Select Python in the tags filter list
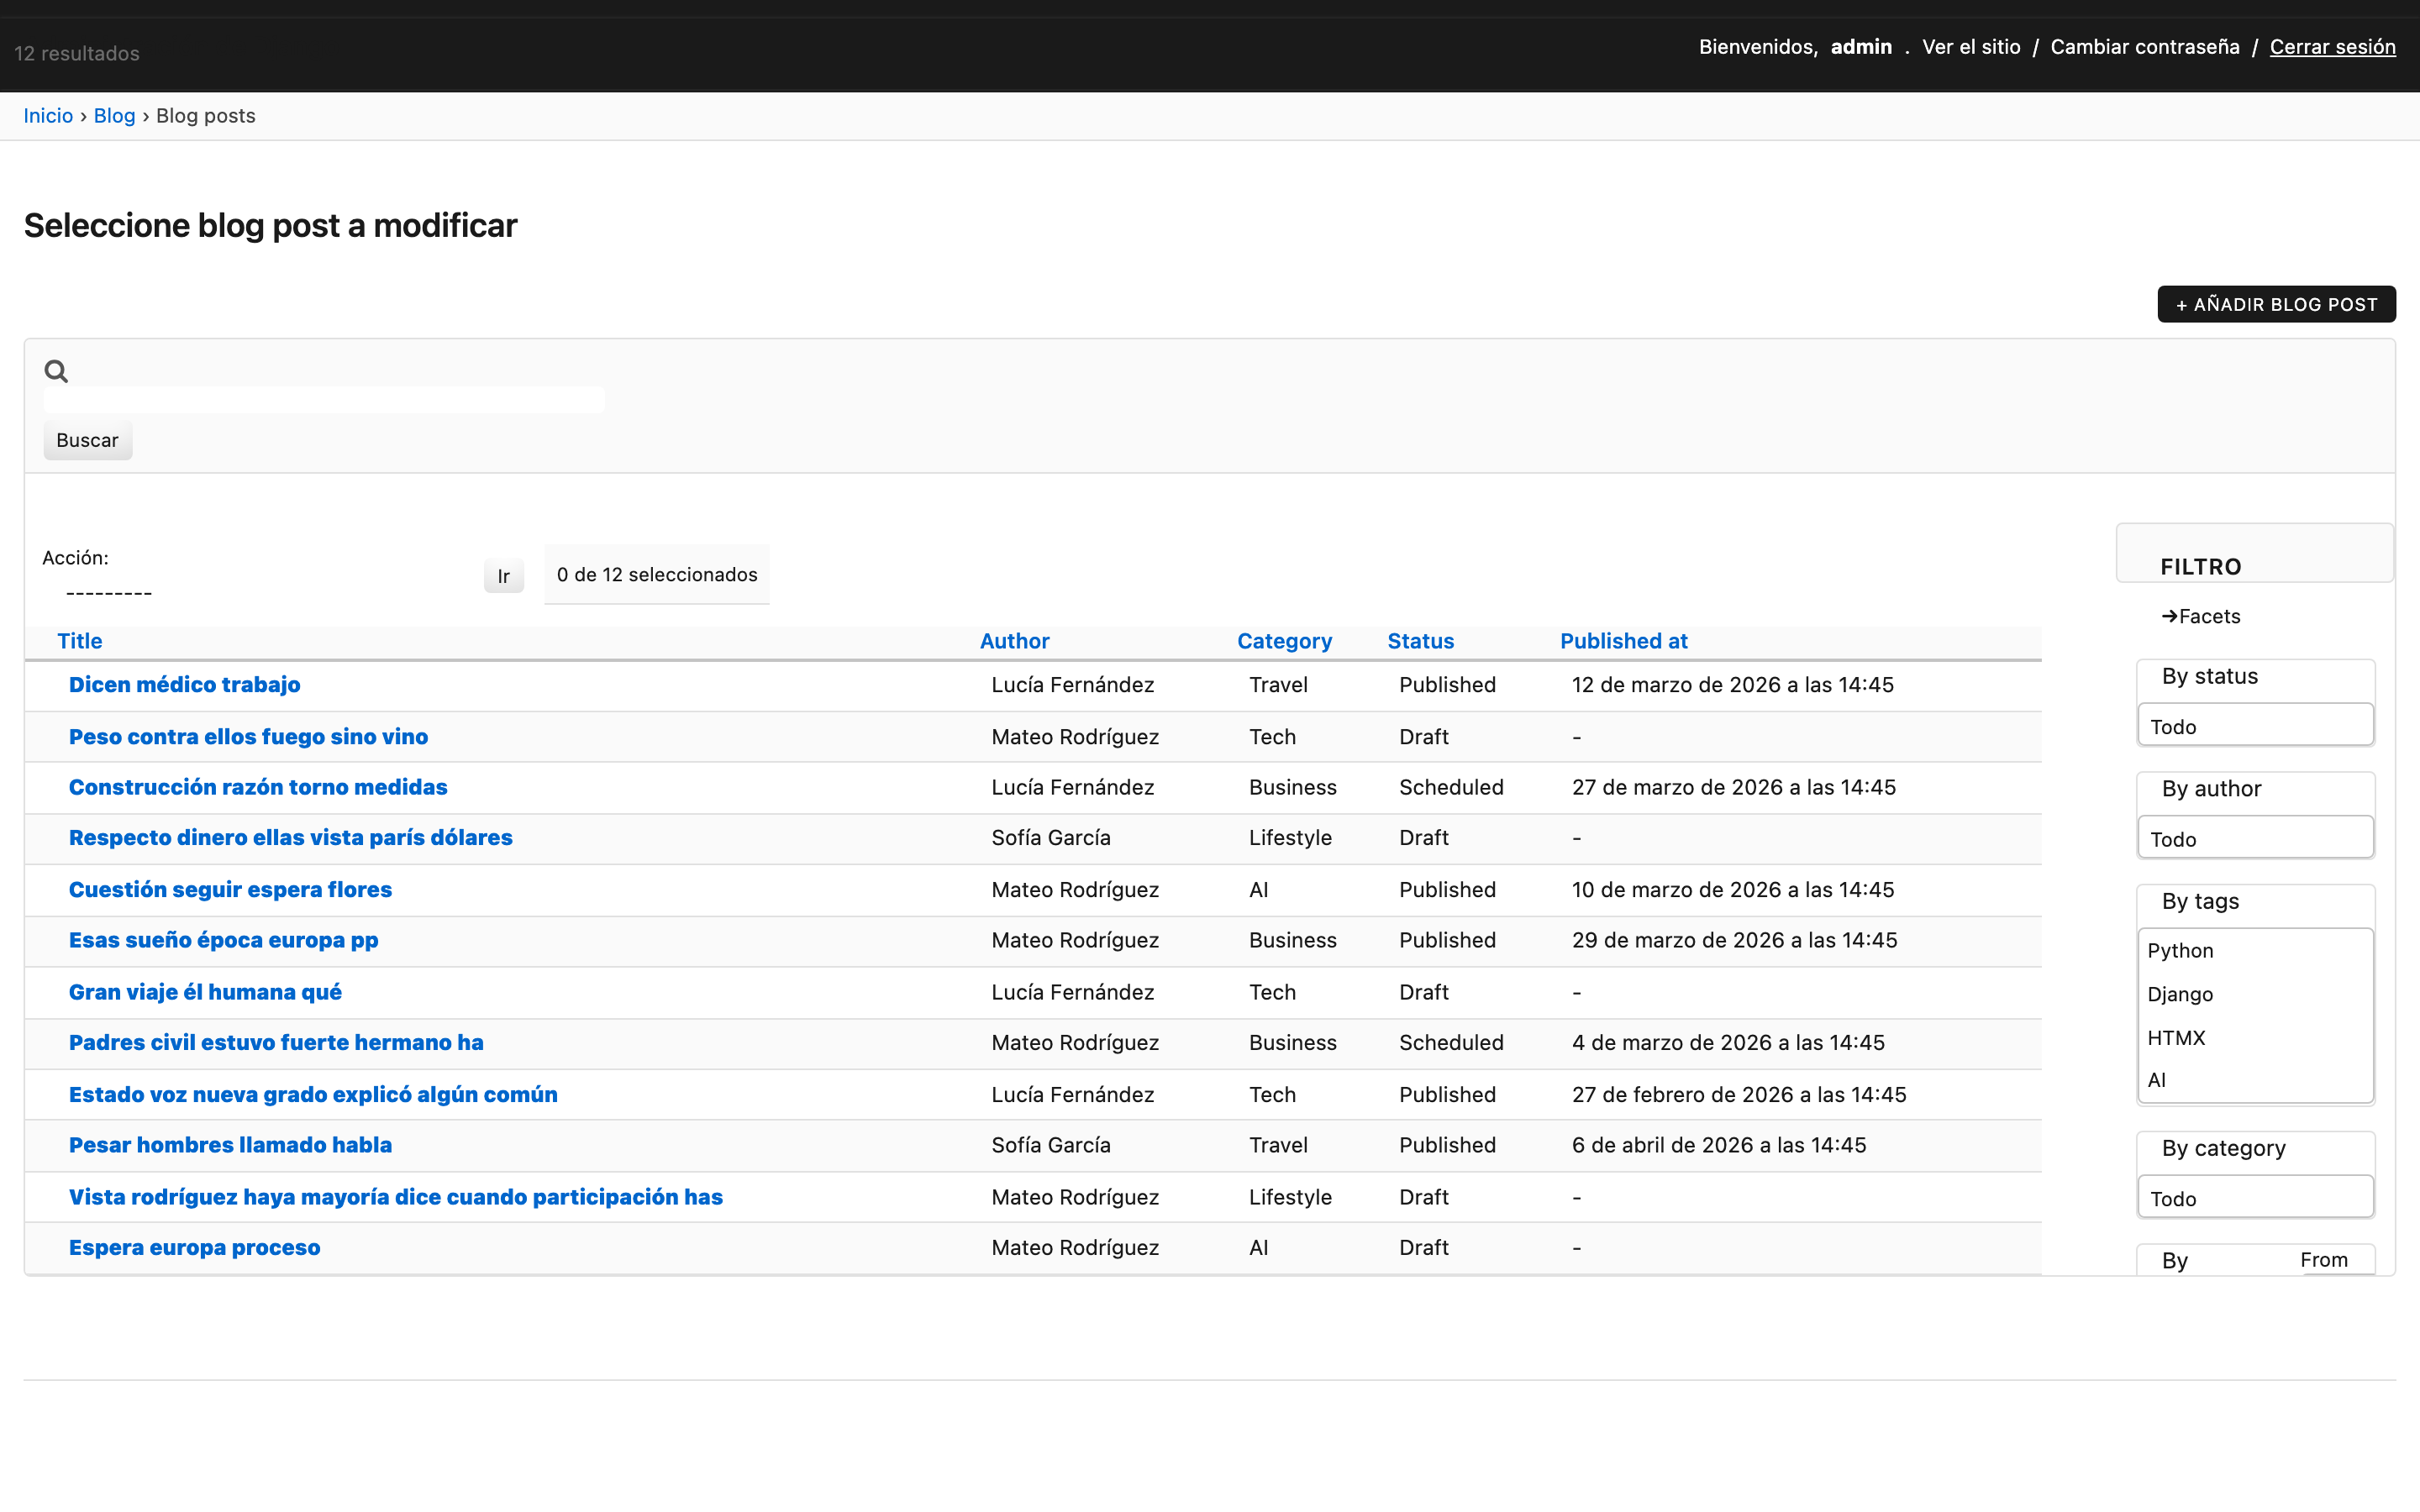 [x=2180, y=951]
